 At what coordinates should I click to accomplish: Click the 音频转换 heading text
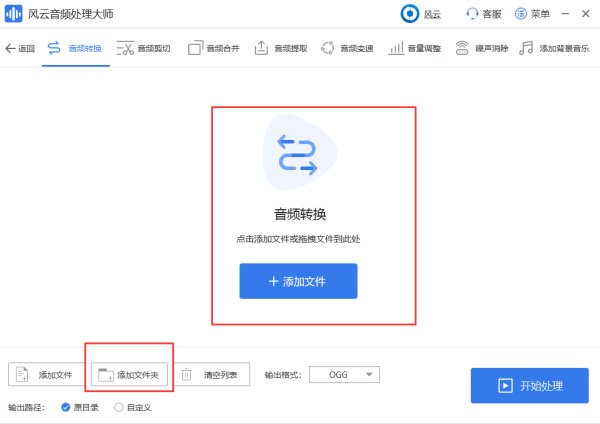coord(300,214)
